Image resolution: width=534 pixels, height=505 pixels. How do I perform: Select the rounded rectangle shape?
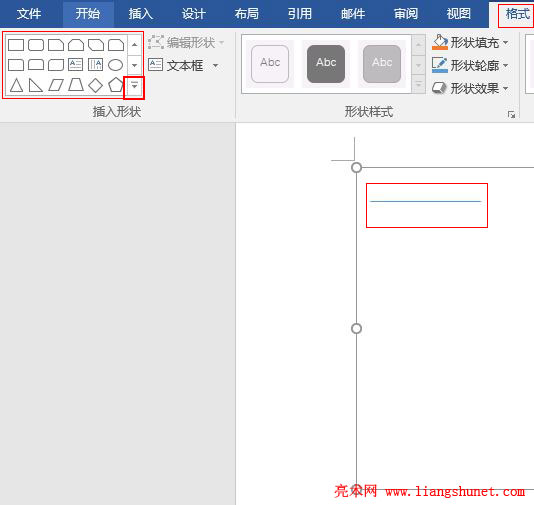pos(36,45)
